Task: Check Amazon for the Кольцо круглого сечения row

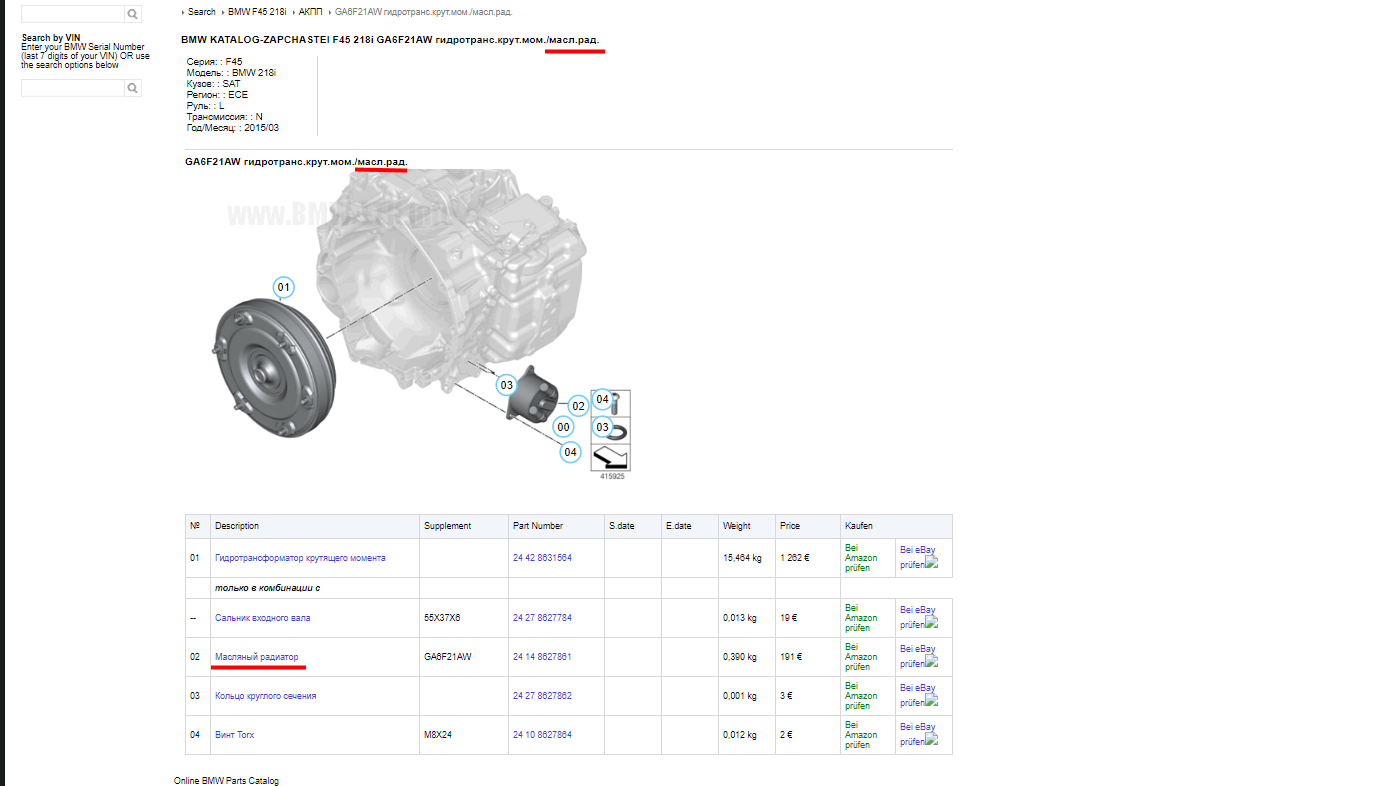Action: (x=861, y=696)
